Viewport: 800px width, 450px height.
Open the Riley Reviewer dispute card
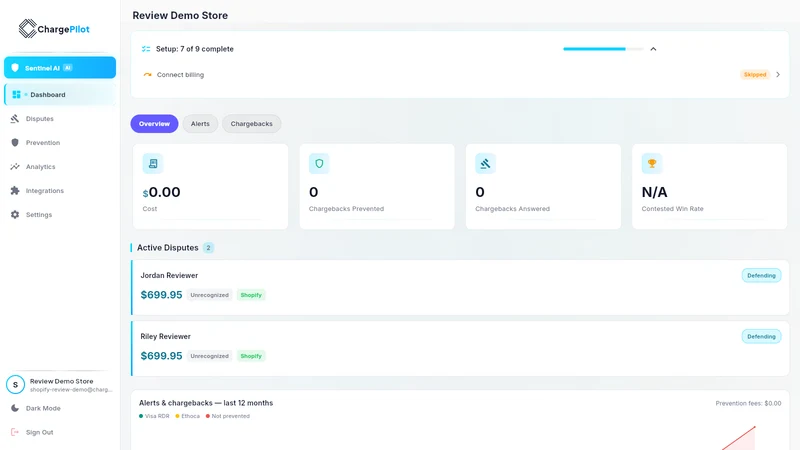pyautogui.click(x=460, y=348)
